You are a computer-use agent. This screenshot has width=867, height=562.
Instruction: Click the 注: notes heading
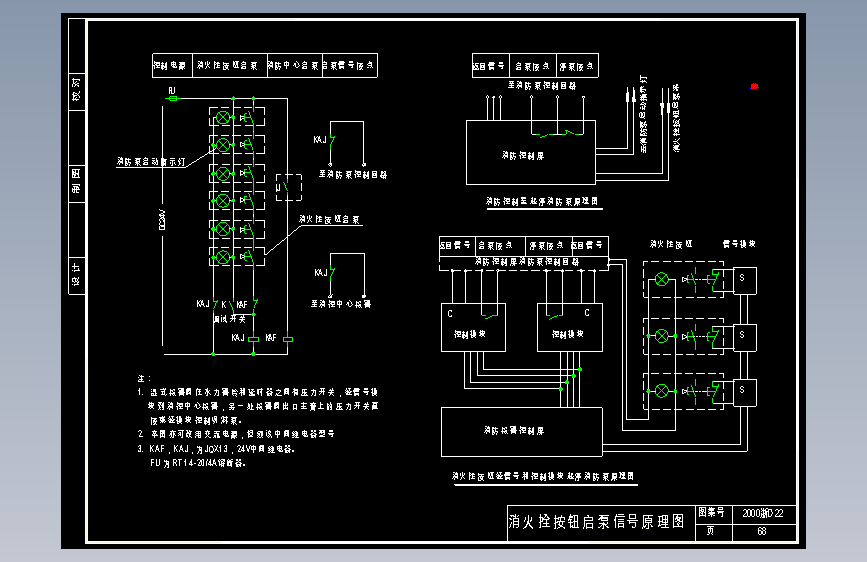[144, 379]
